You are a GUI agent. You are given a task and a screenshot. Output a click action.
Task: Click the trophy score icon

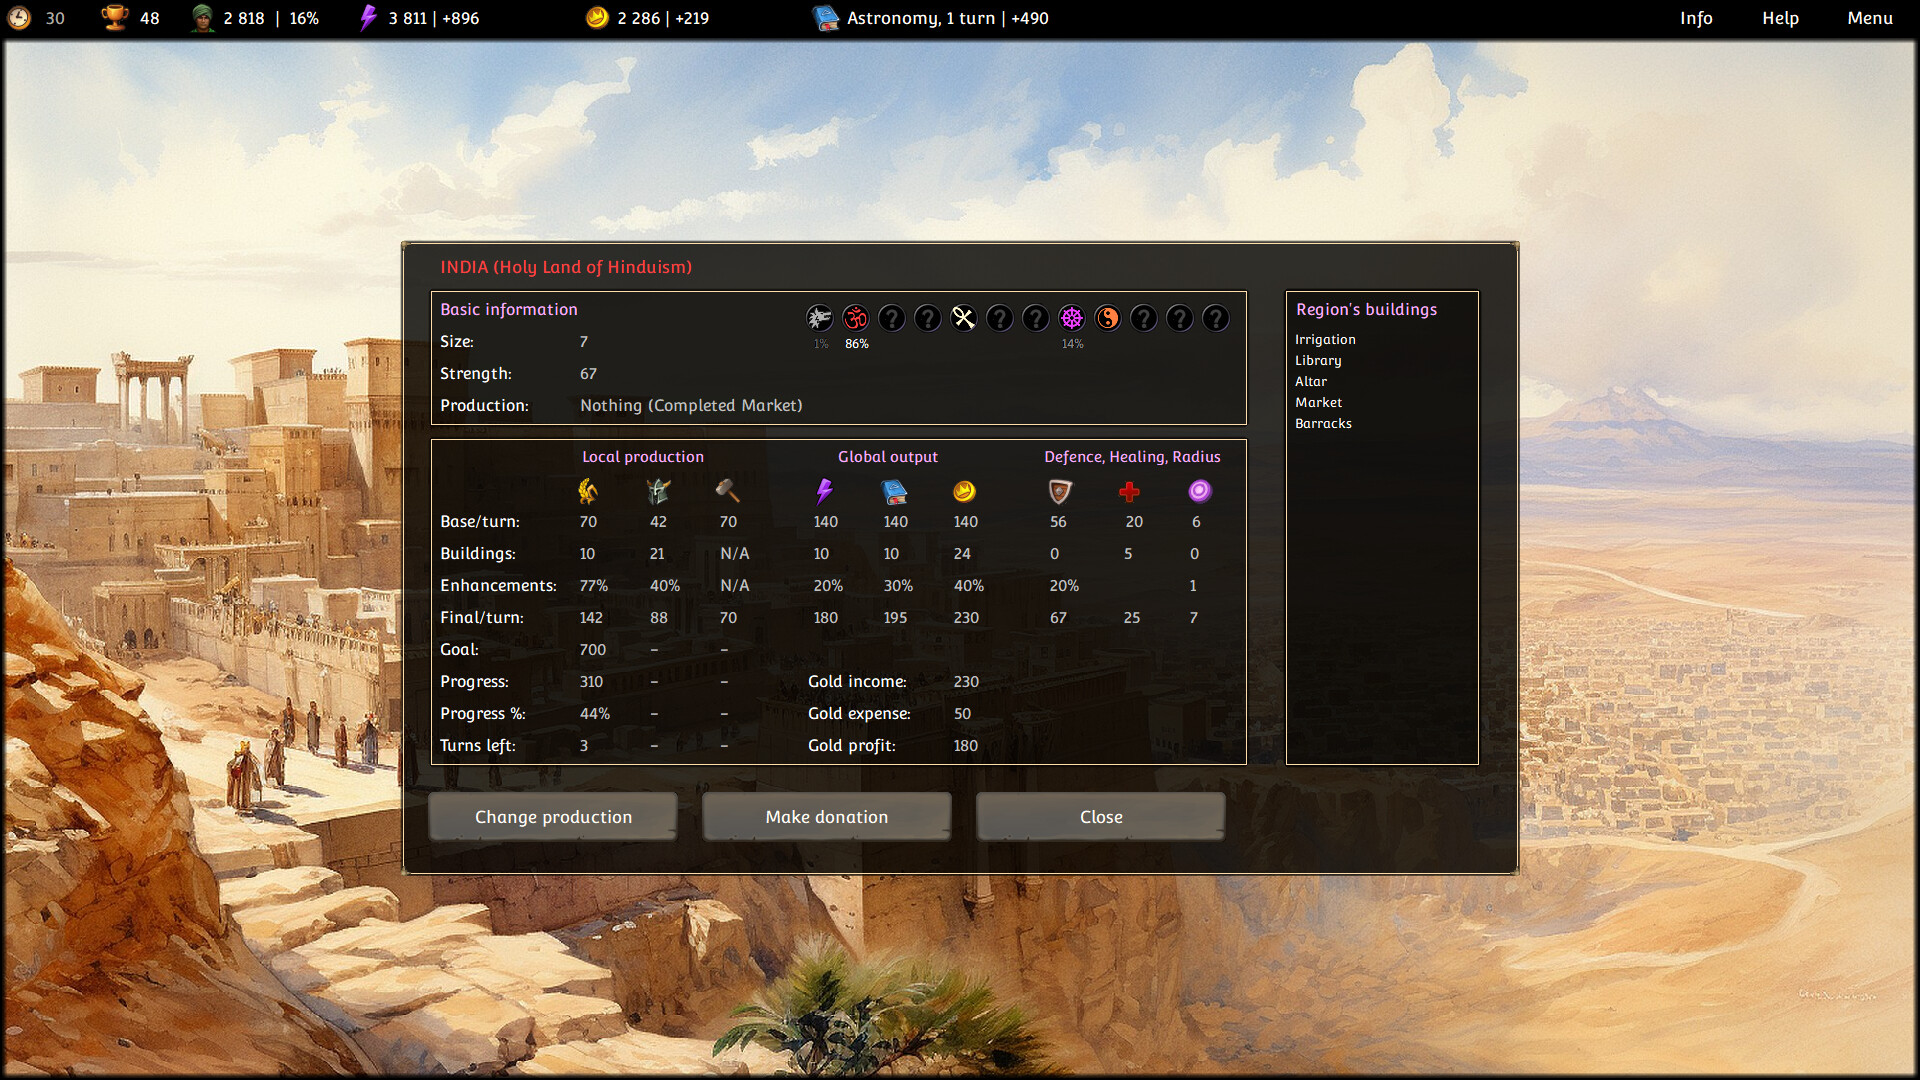click(x=115, y=17)
